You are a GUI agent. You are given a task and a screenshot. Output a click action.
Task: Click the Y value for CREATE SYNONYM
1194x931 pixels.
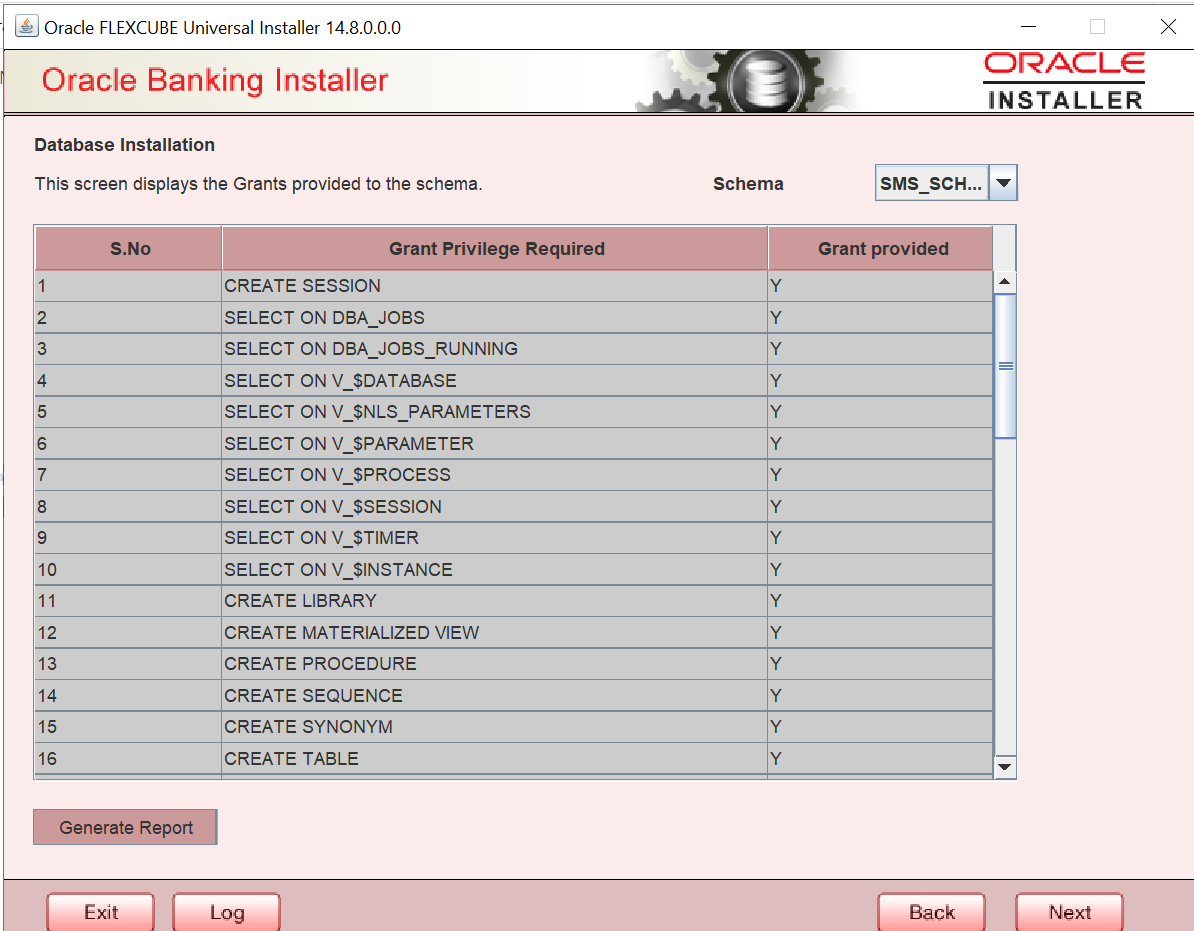tap(880, 727)
